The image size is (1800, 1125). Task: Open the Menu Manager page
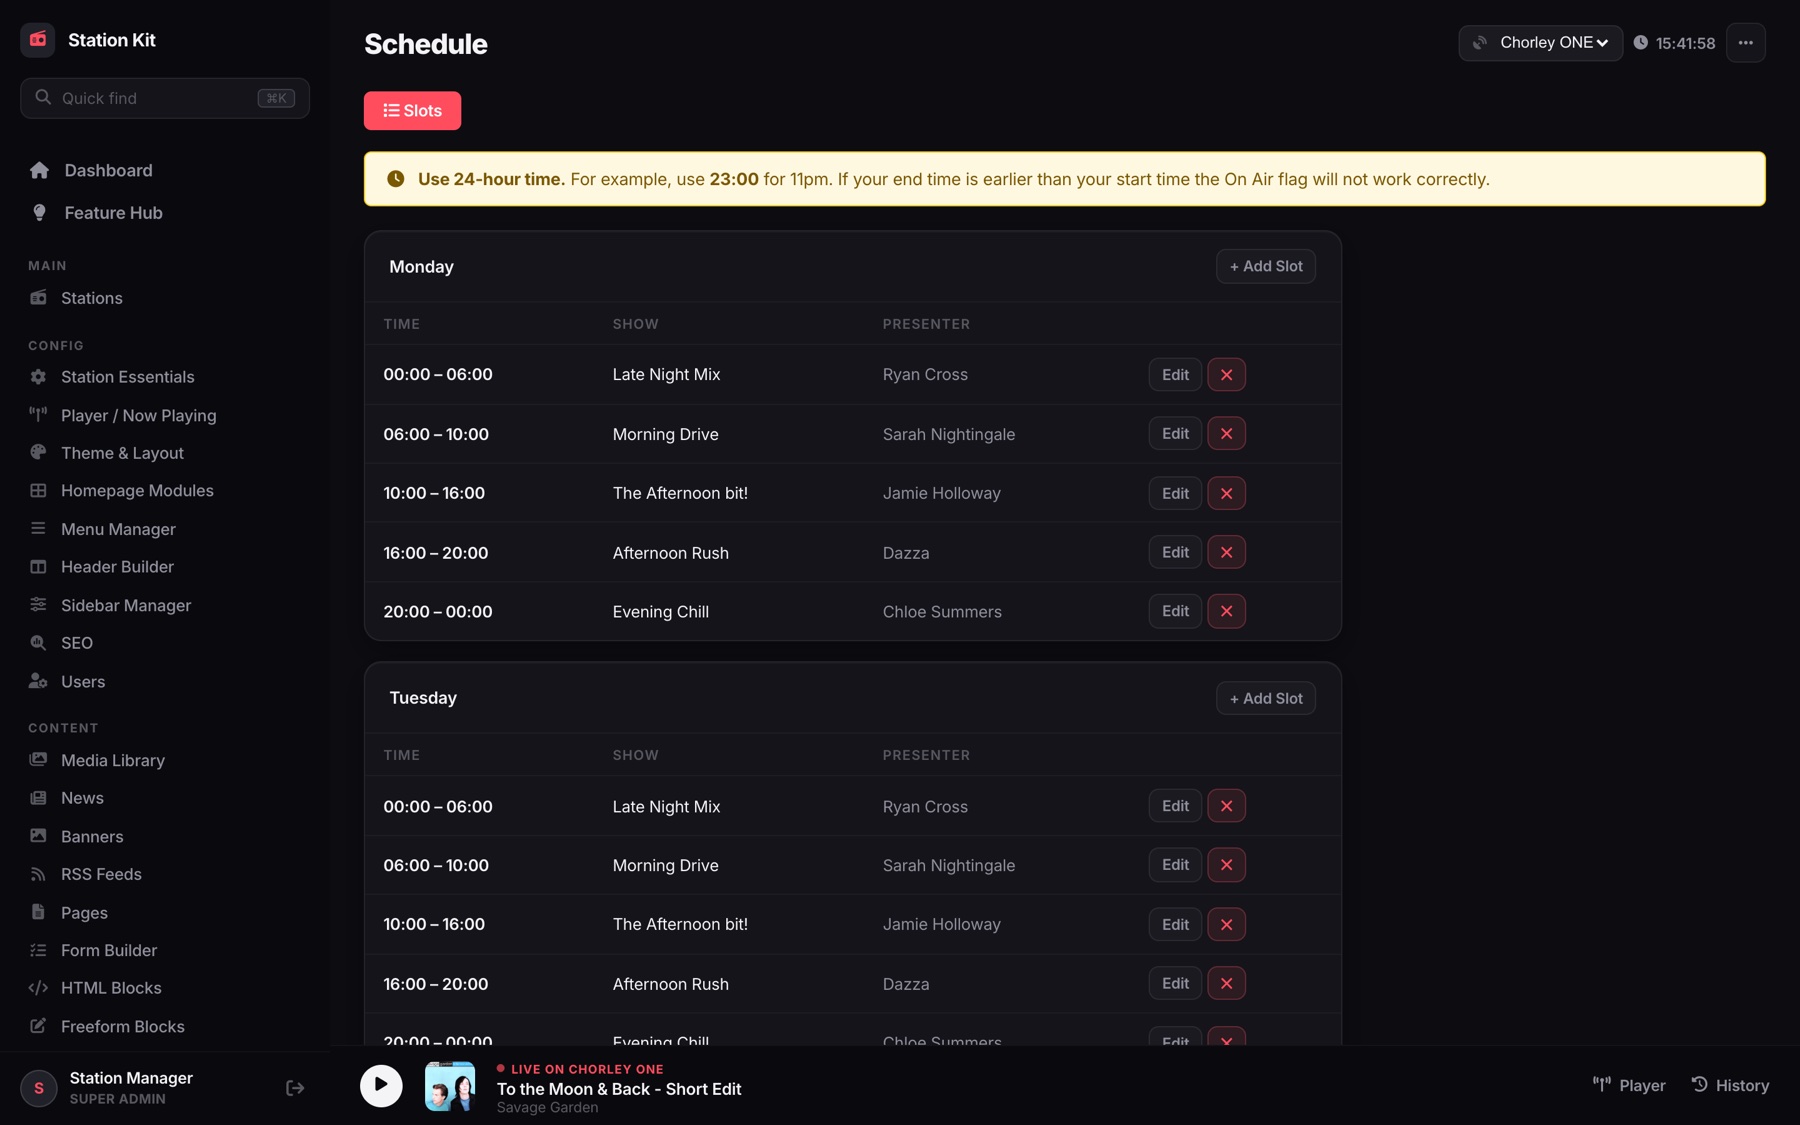(118, 529)
